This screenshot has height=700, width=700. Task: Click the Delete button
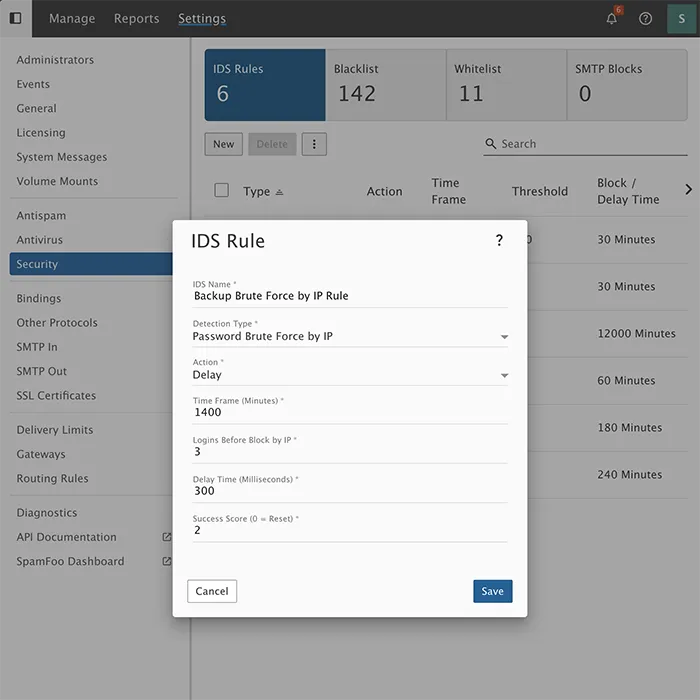tap(272, 144)
